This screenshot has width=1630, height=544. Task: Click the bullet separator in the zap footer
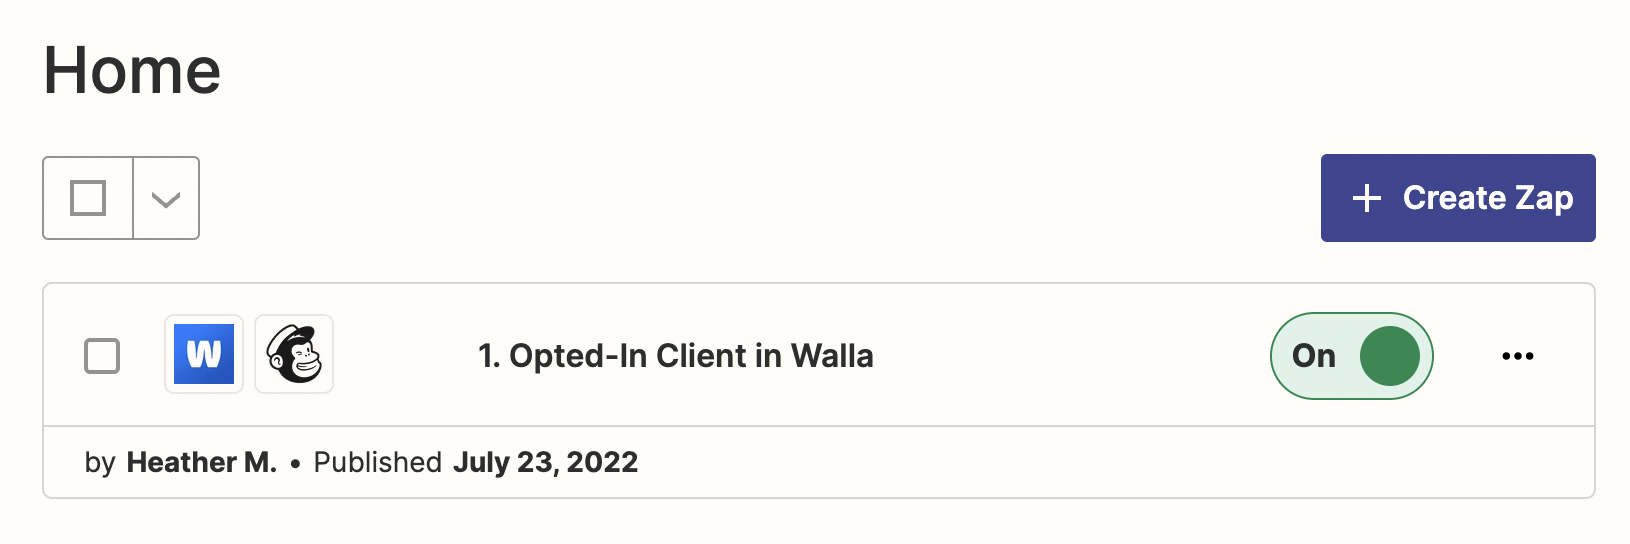(295, 463)
